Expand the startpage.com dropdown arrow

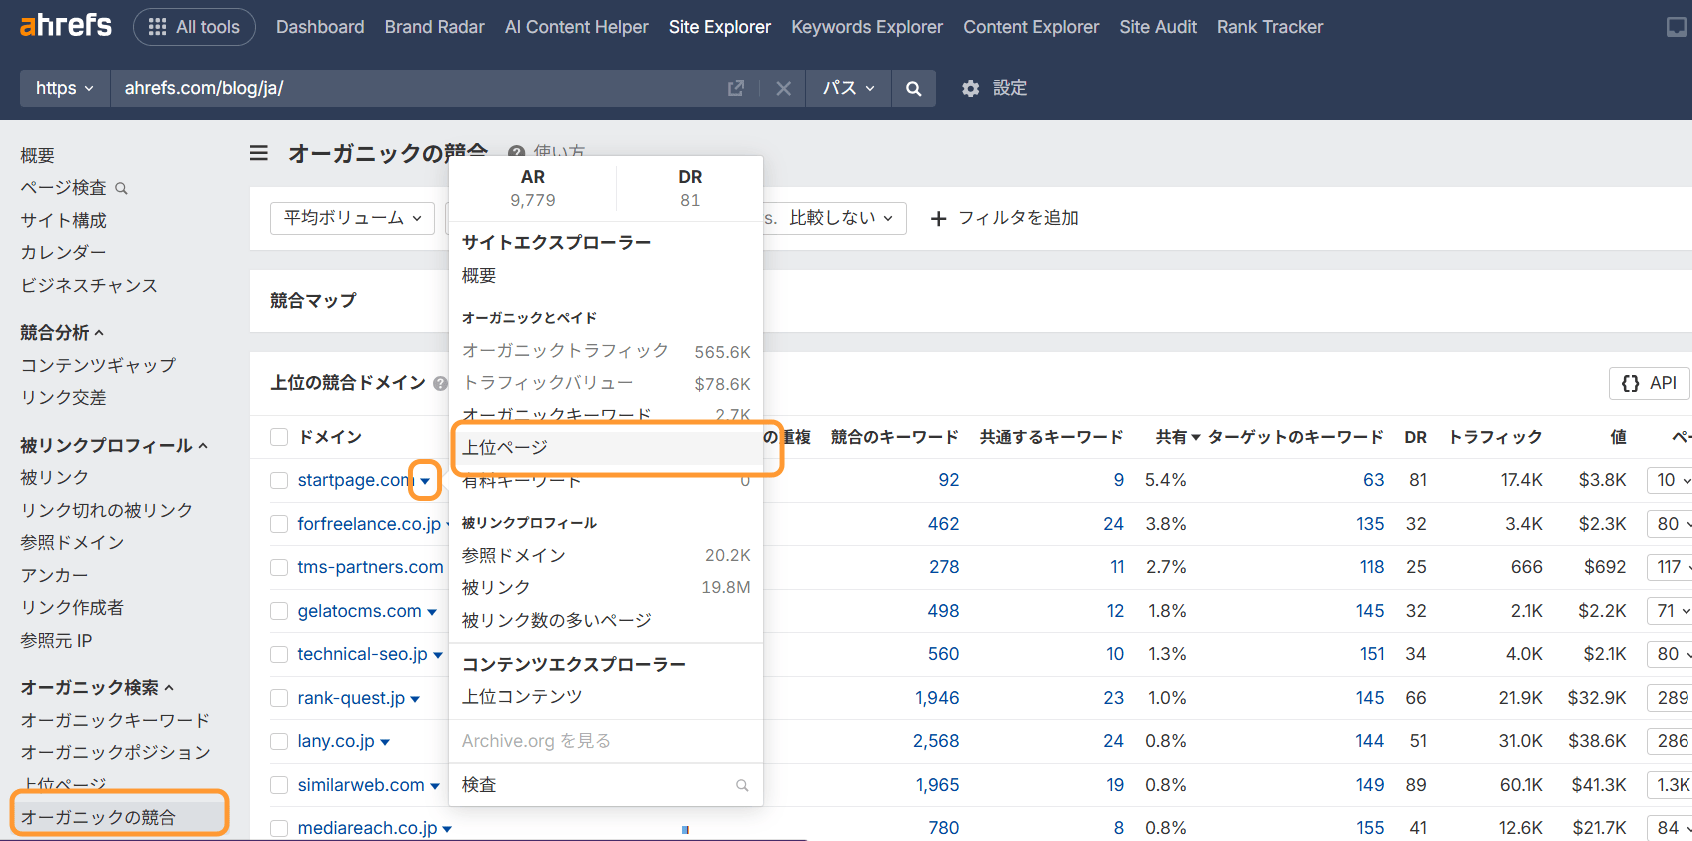[x=425, y=481]
